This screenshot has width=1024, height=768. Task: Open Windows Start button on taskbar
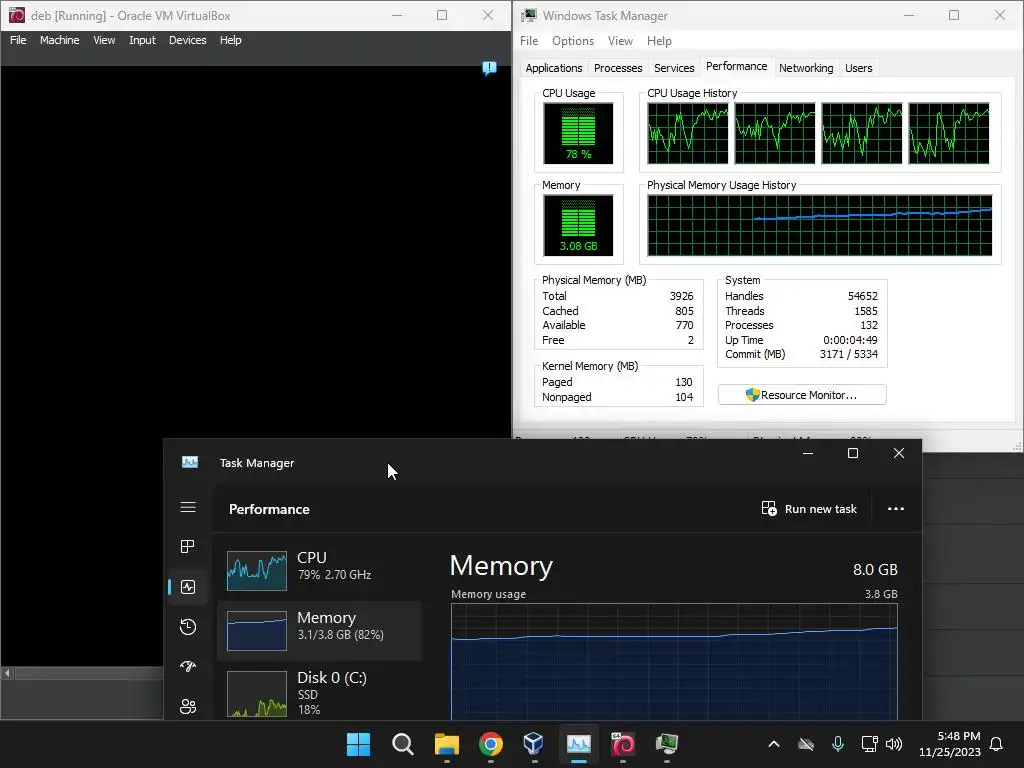tap(359, 744)
